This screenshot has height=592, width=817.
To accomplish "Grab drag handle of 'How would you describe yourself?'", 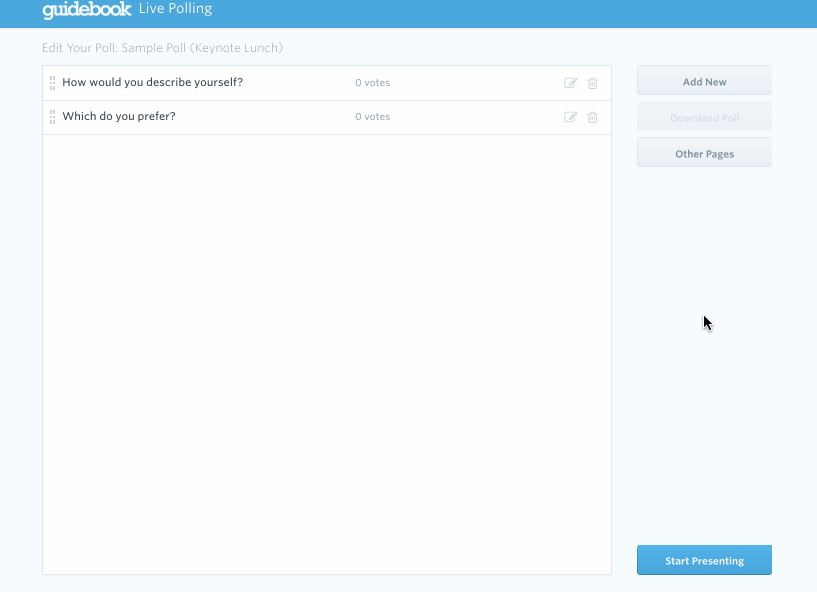I will [52, 83].
